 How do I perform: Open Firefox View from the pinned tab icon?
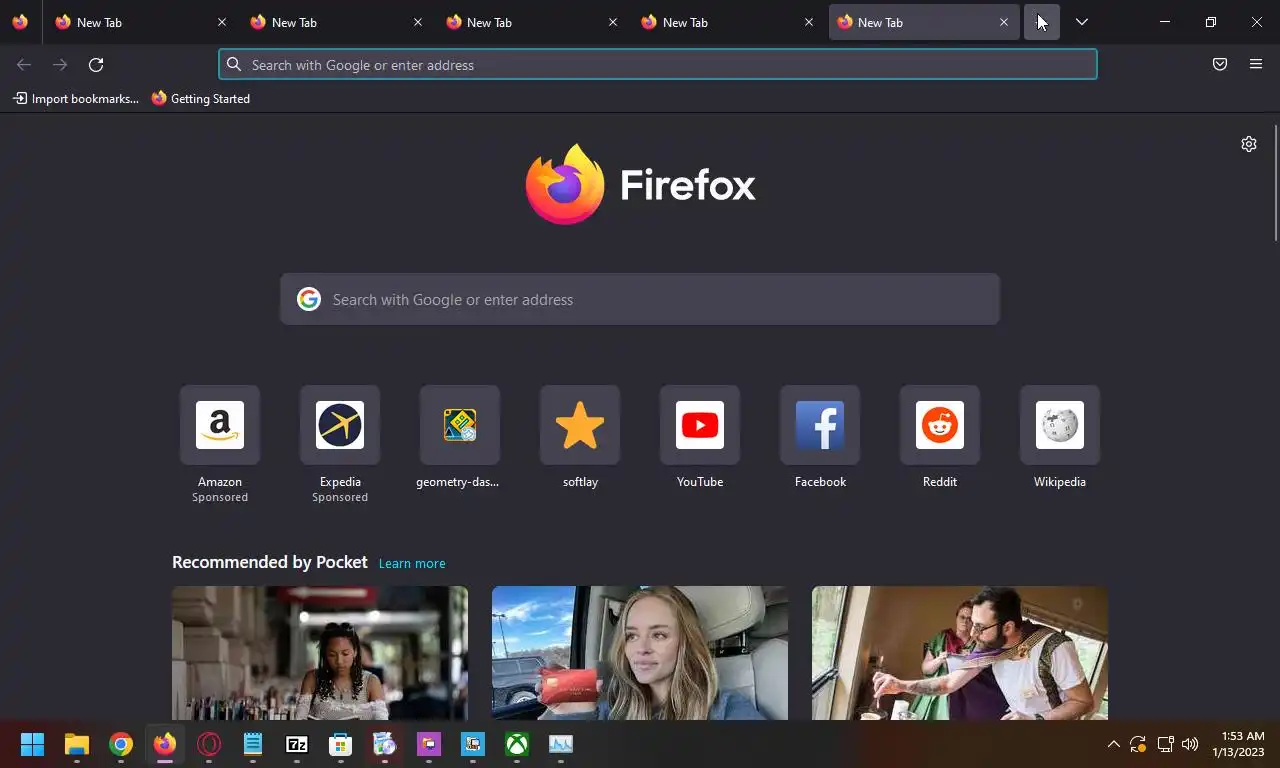point(20,22)
